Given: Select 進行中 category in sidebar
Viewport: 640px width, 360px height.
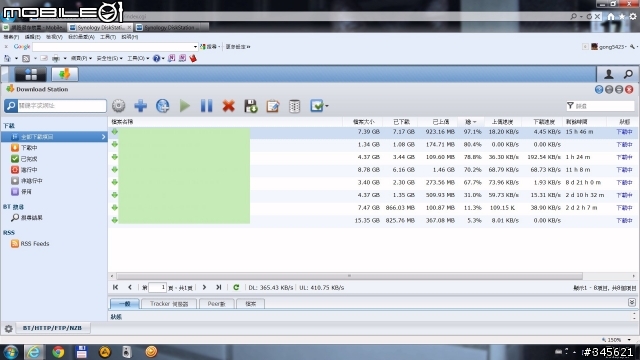Looking at the screenshot, I should click(x=29, y=170).
